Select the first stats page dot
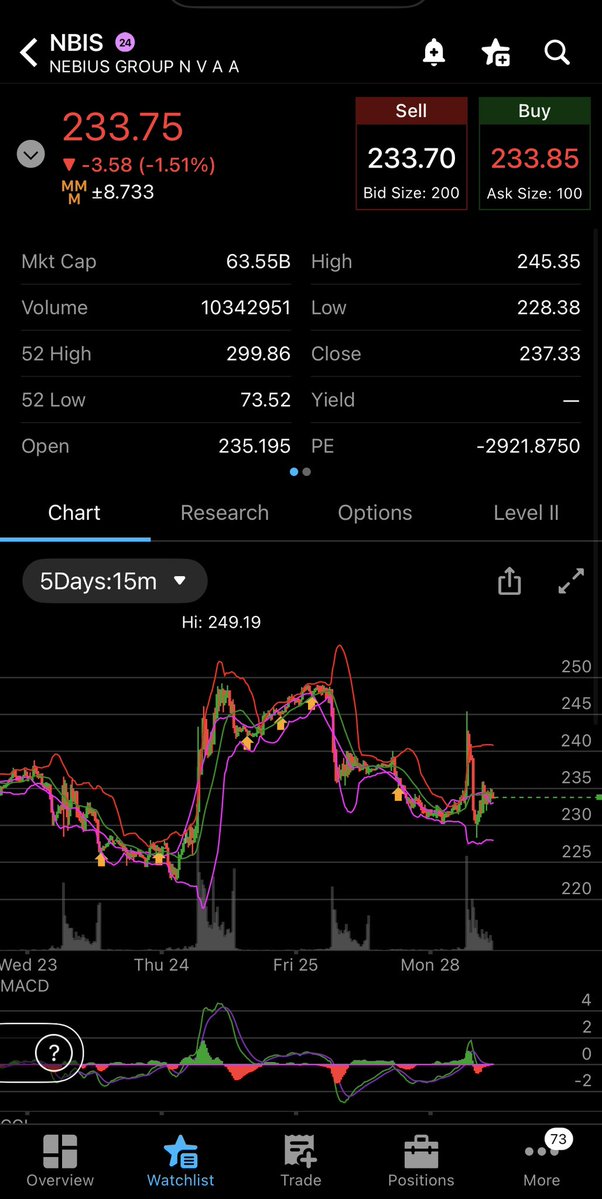 [x=294, y=473]
